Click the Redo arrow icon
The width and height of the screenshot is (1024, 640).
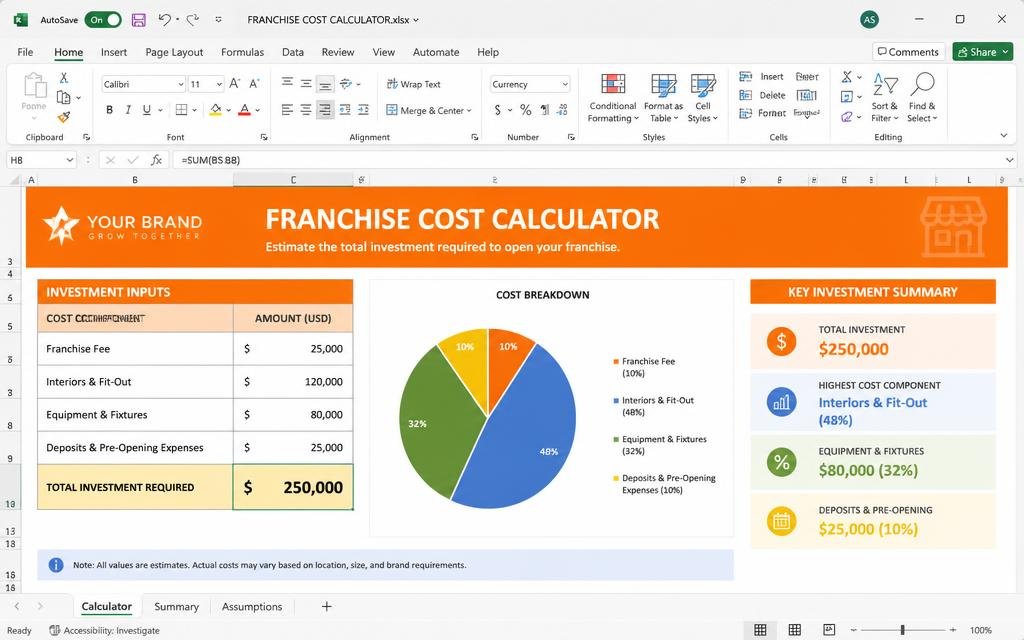(x=192, y=20)
